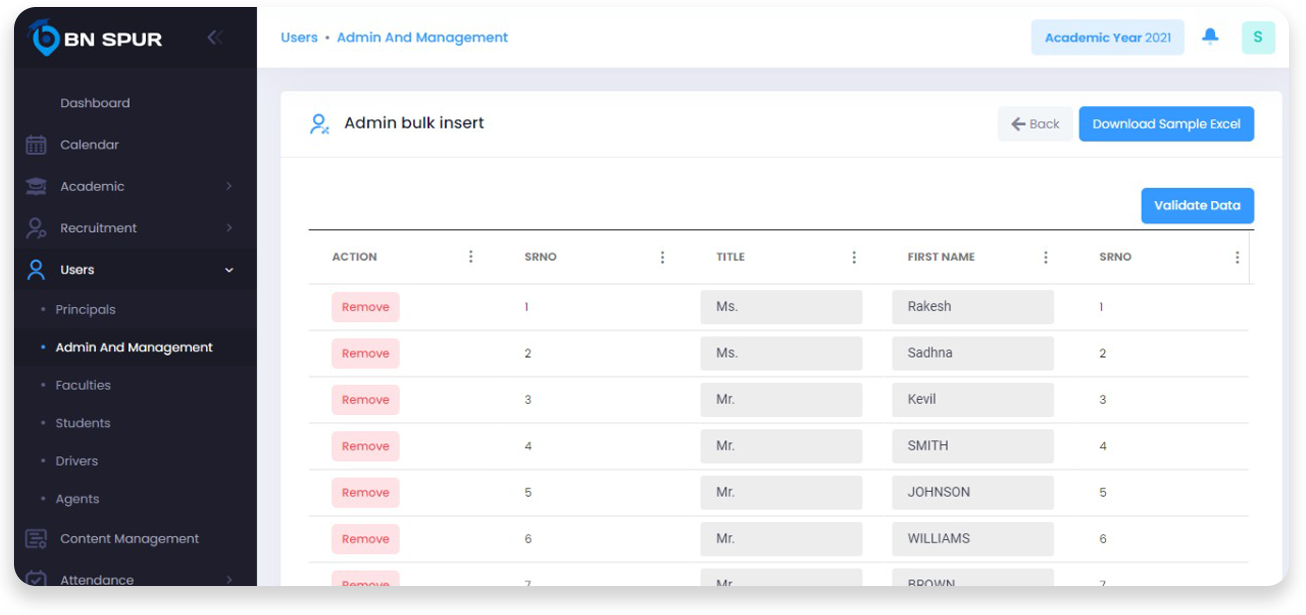Go back using the Back button

[x=1034, y=124]
